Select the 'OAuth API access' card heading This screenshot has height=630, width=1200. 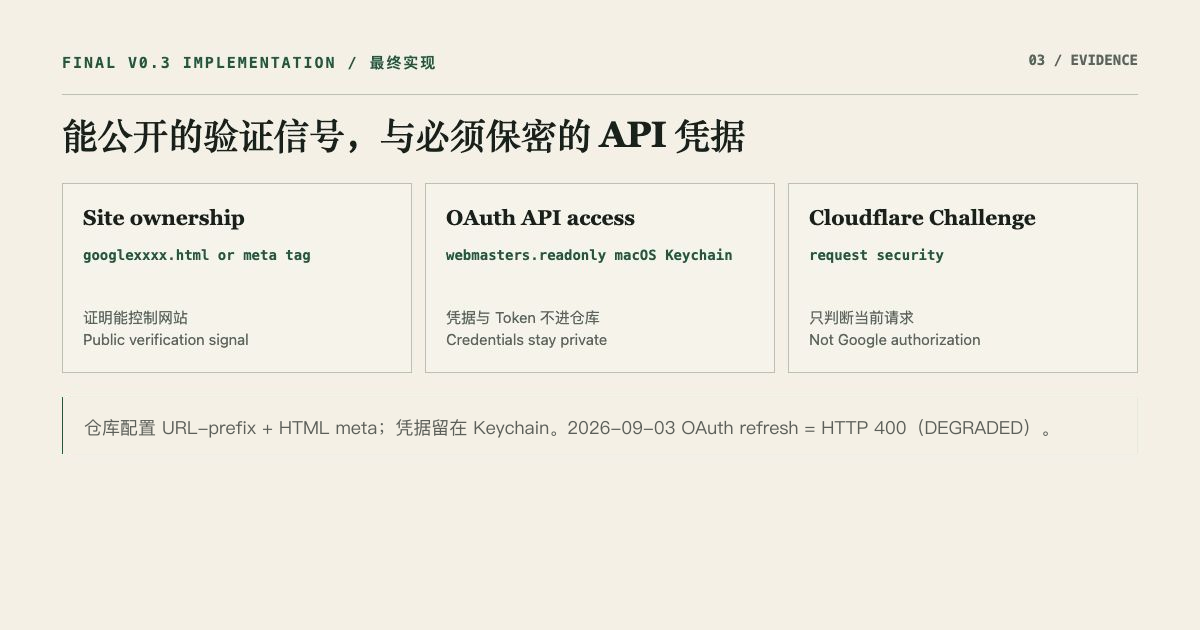point(540,218)
